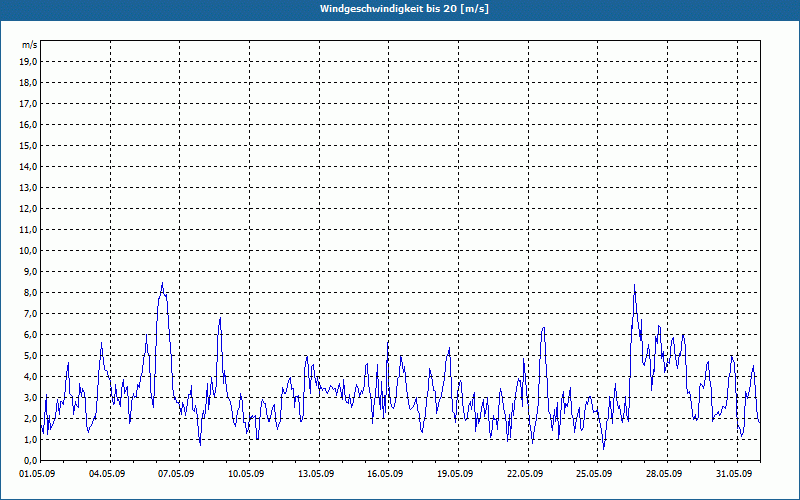The height and width of the screenshot is (500, 800).
Task: Select the 13,0 y-axis label
Action: (28, 187)
